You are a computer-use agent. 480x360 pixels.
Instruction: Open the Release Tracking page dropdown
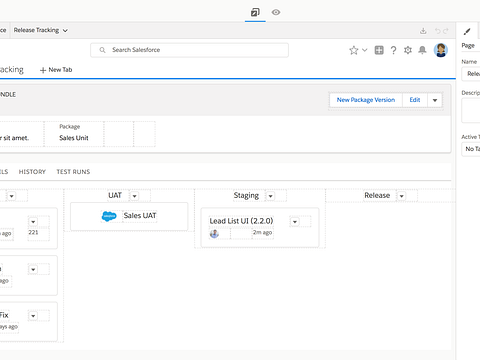[x=41, y=30]
